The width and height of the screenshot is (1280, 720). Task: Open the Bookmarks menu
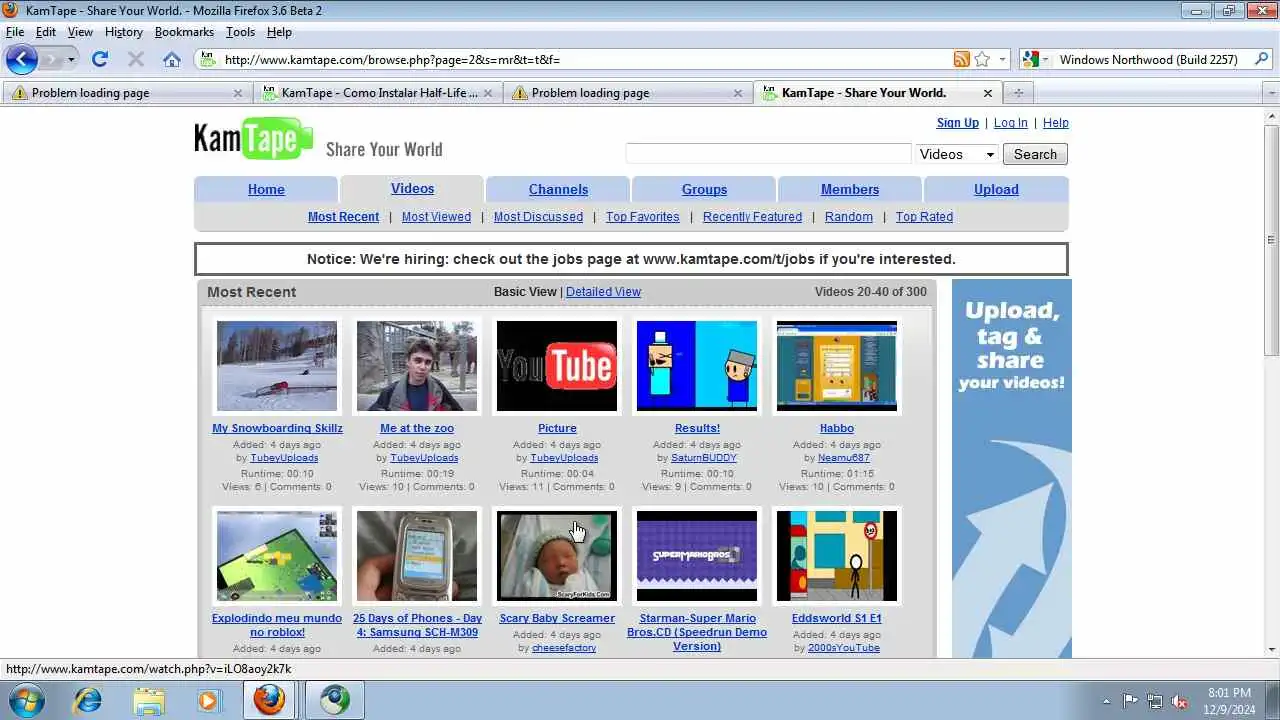(184, 32)
